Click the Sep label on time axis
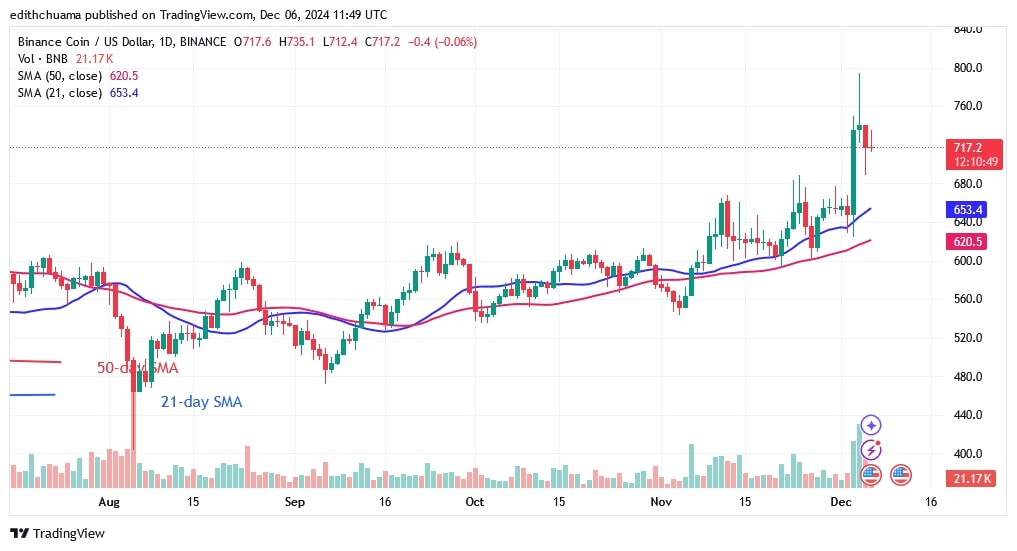Viewport: 1017px width, 551px height. [294, 502]
